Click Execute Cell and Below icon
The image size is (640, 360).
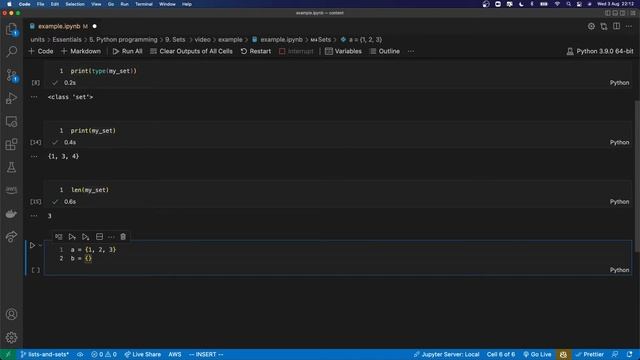click(85, 237)
